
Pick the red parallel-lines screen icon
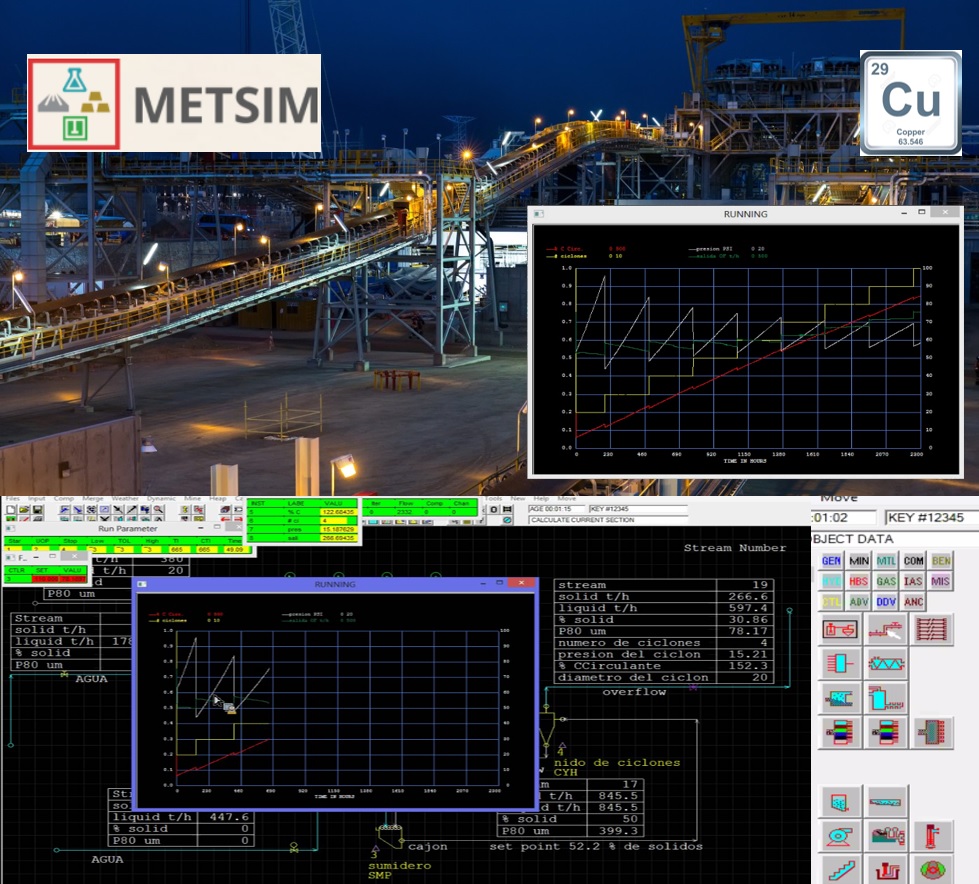click(932, 629)
